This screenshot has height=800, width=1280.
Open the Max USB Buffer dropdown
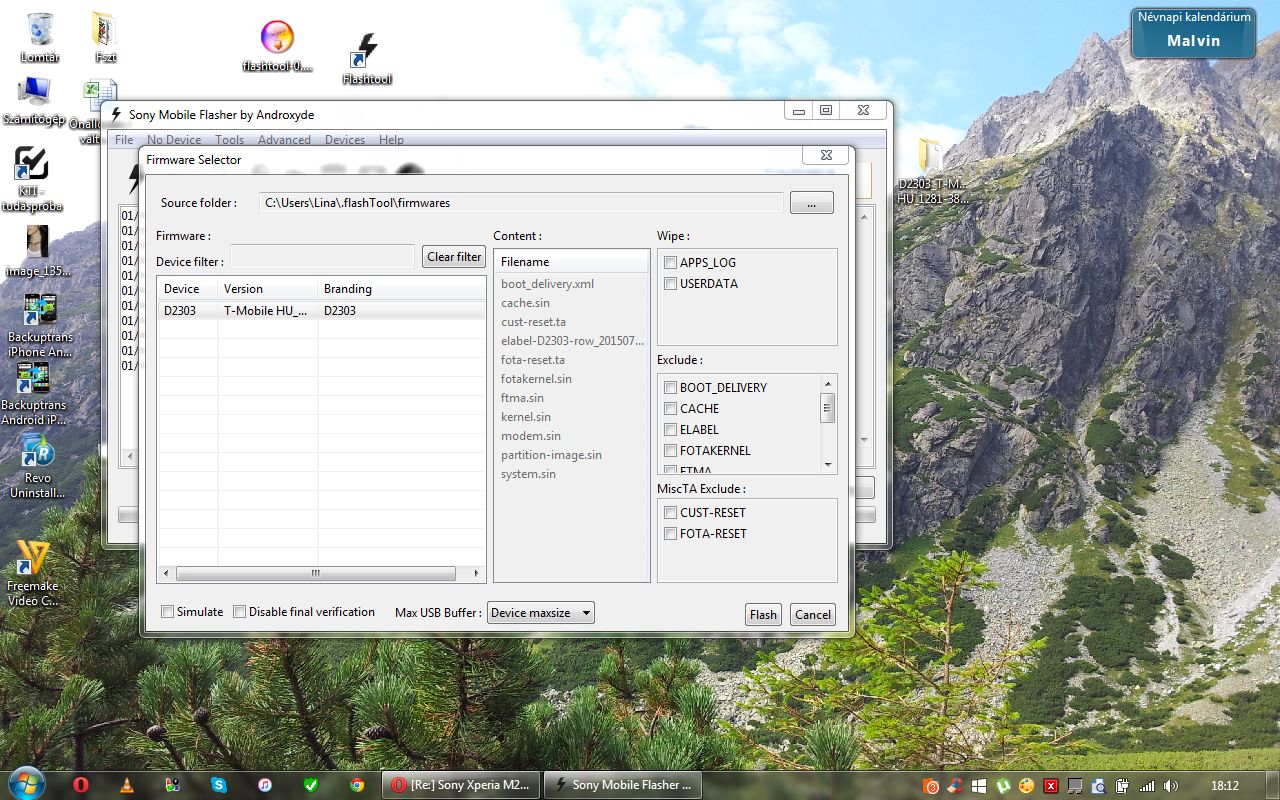click(541, 613)
